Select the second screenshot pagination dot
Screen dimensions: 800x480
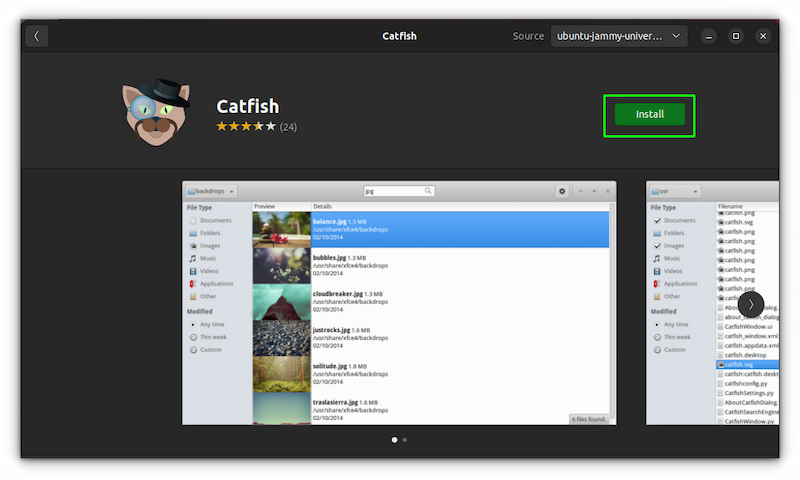tap(405, 440)
